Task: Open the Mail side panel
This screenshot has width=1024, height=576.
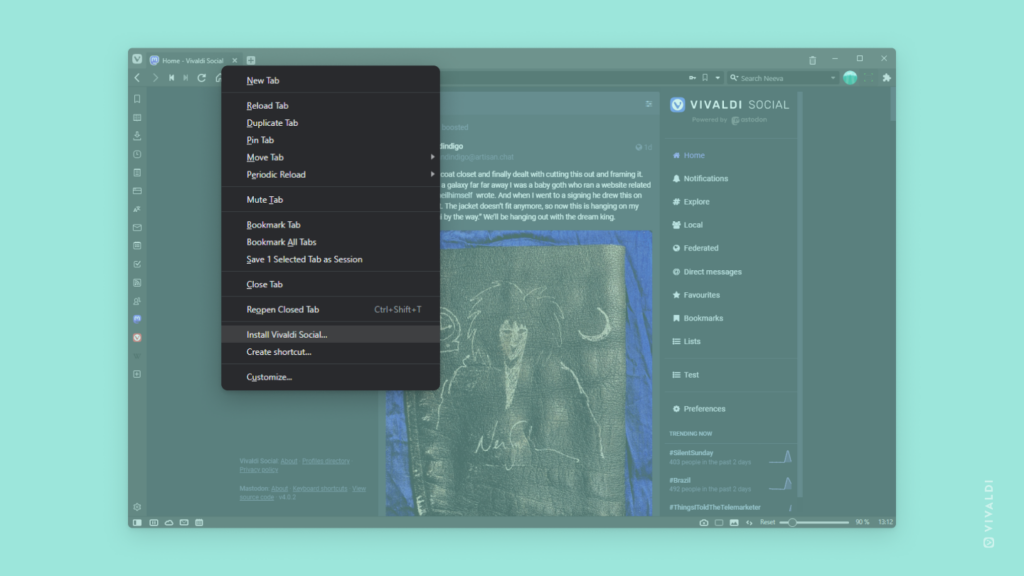Action: coord(137,227)
